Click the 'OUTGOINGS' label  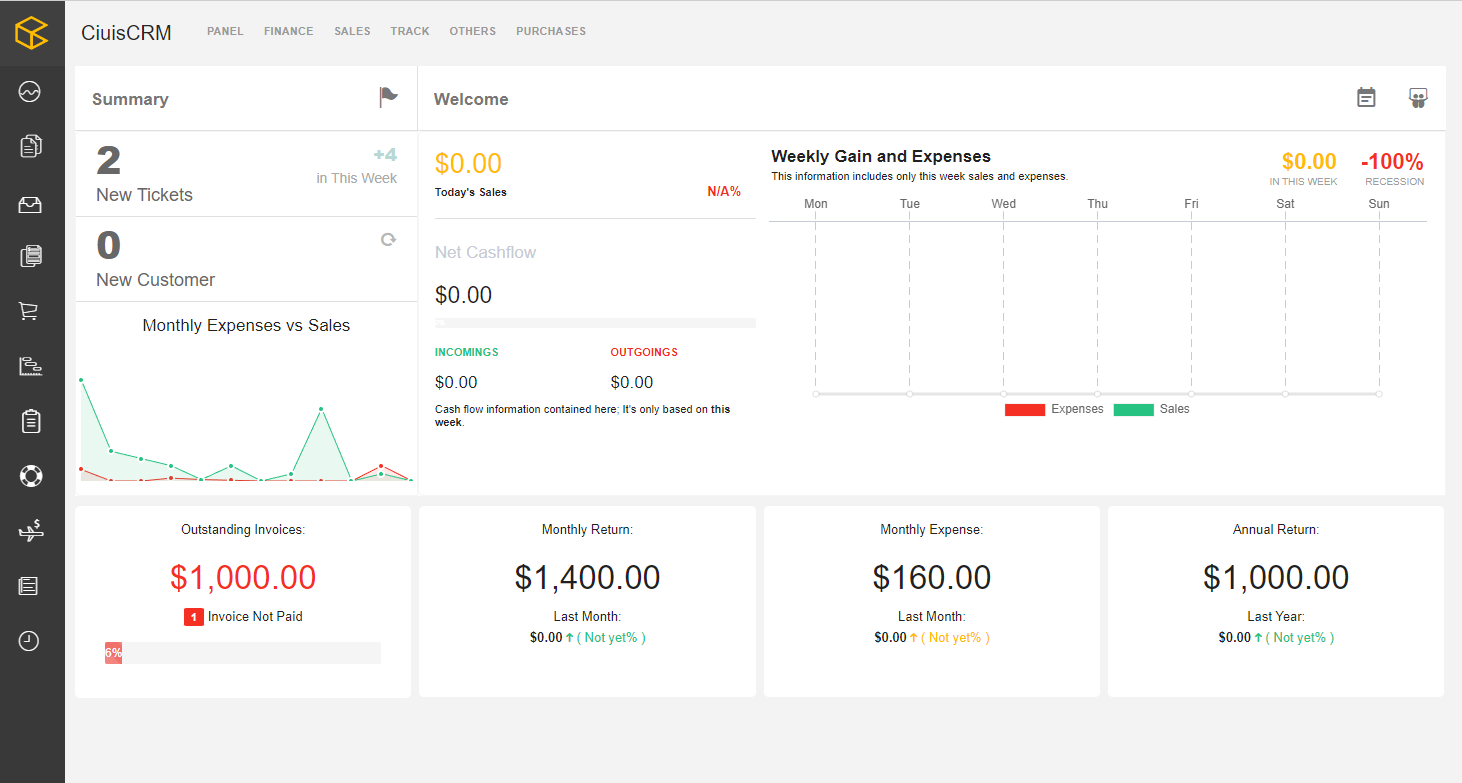(x=644, y=352)
